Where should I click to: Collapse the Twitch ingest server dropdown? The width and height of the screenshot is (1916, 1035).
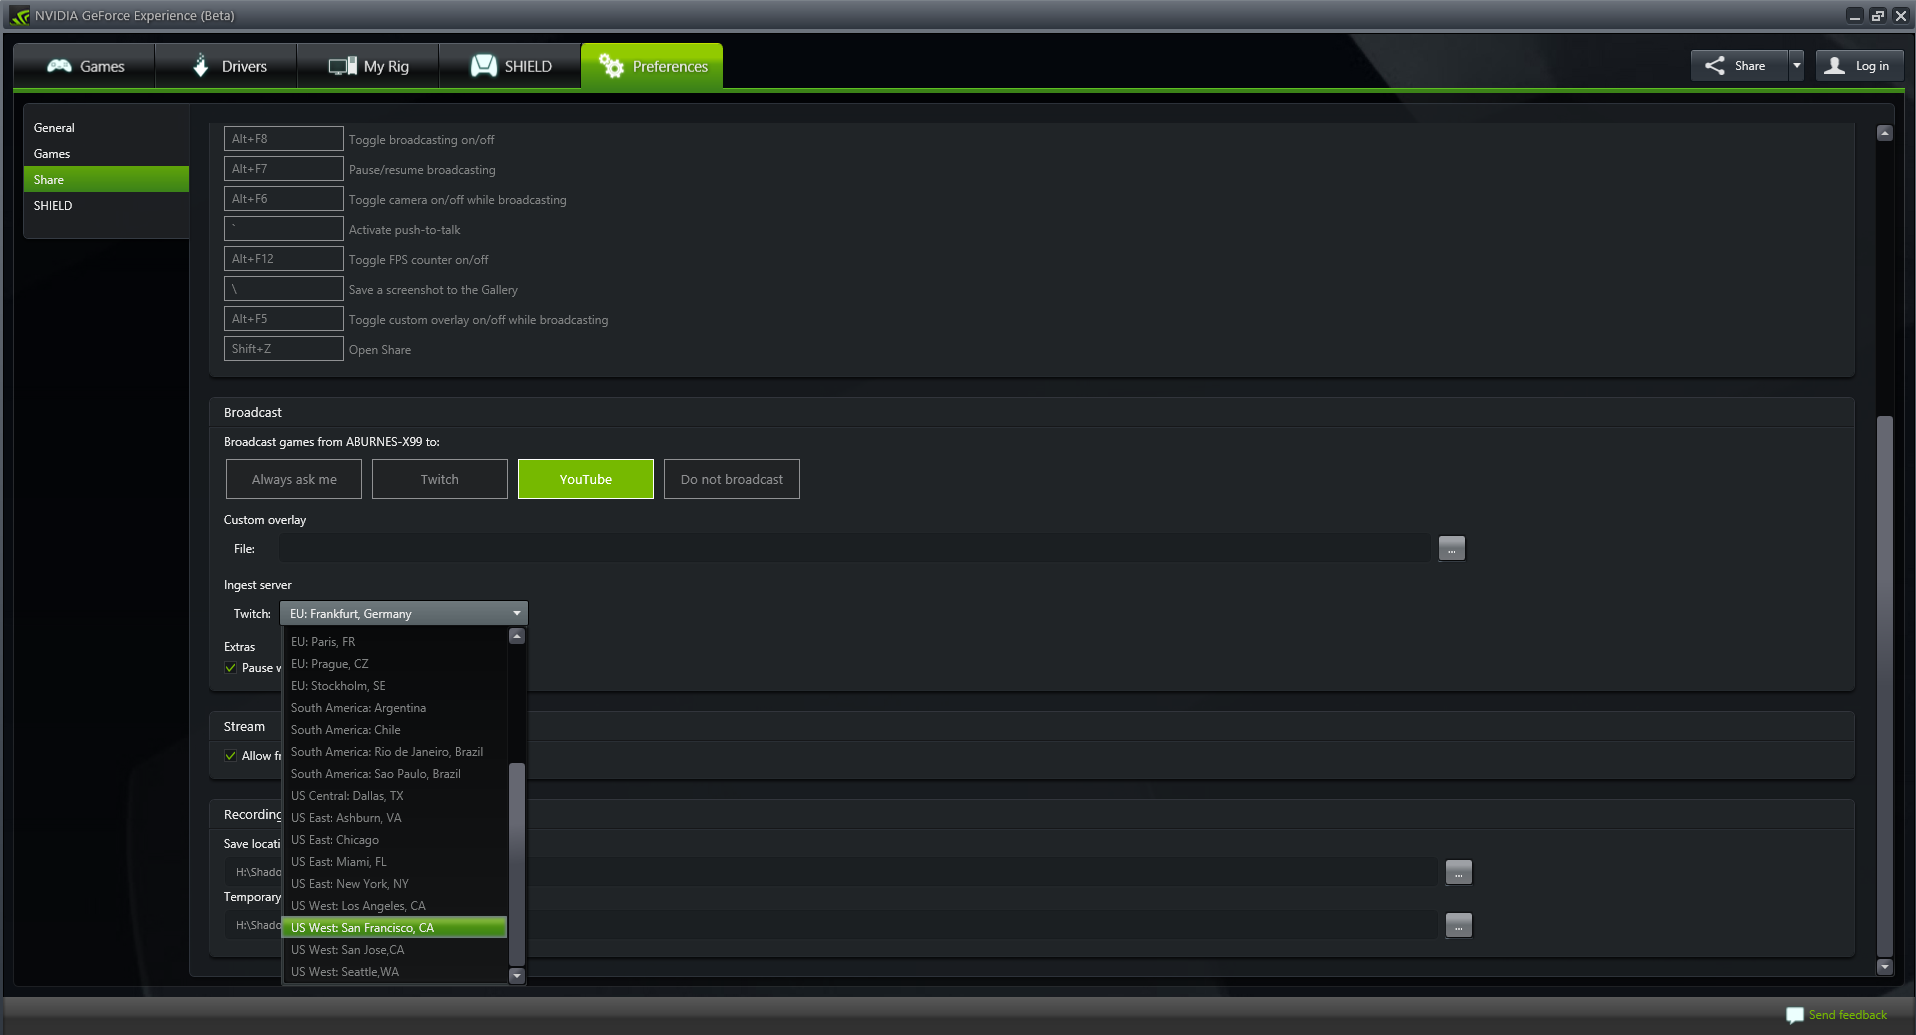click(404, 613)
